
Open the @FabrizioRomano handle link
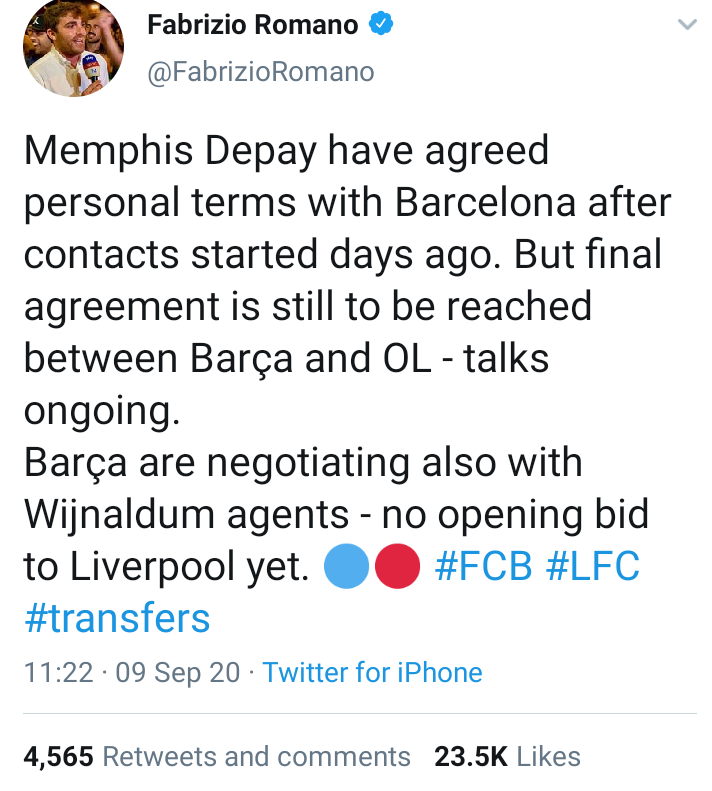[261, 71]
